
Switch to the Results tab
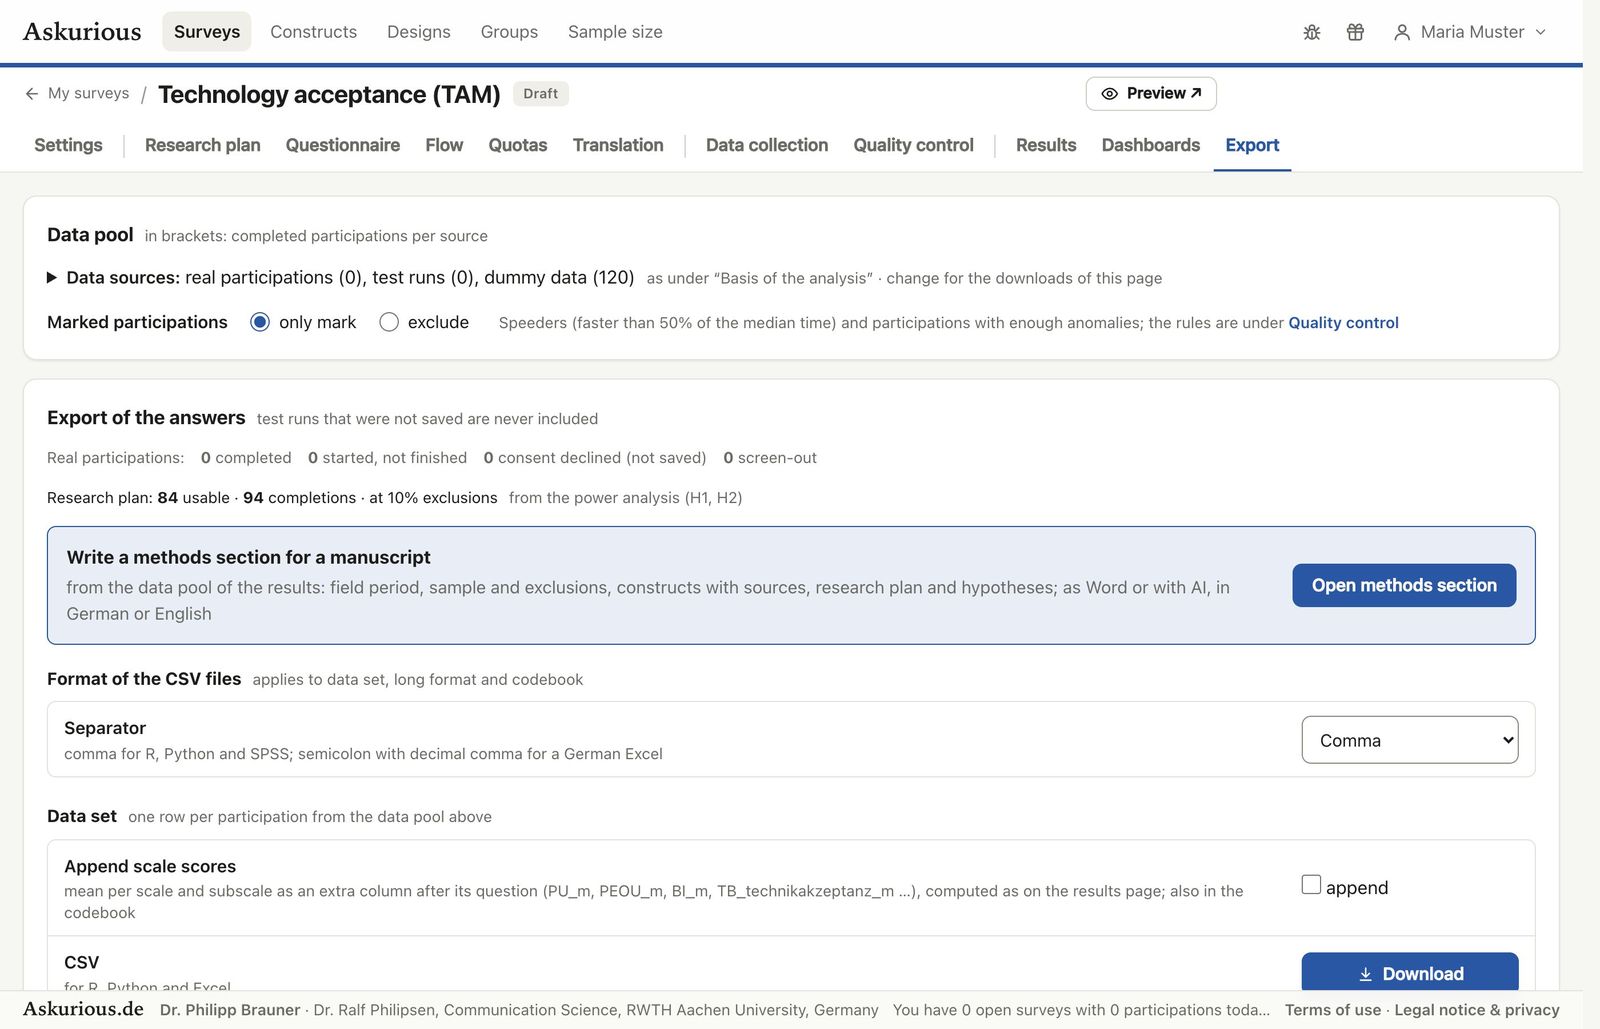point(1046,145)
